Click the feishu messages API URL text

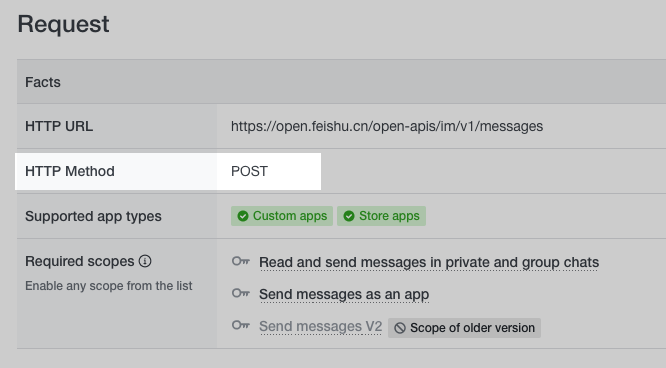pyautogui.click(x=387, y=126)
